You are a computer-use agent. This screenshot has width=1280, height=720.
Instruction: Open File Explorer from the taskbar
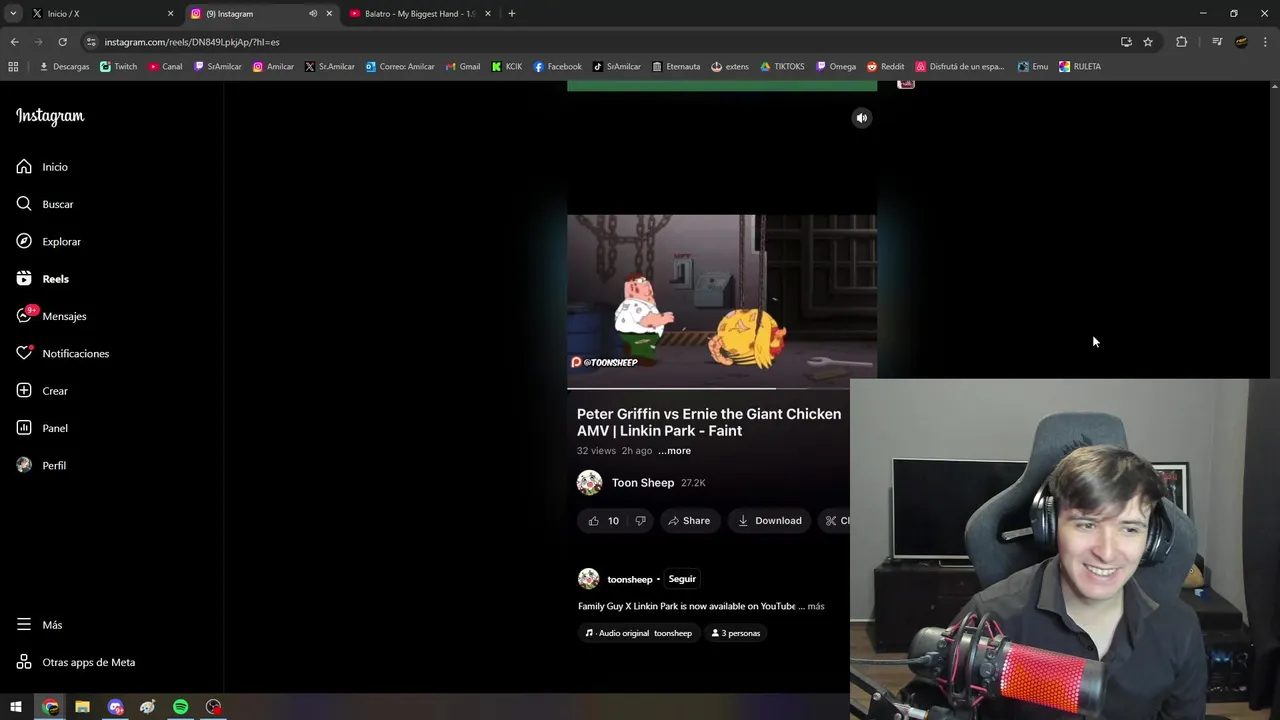point(82,707)
